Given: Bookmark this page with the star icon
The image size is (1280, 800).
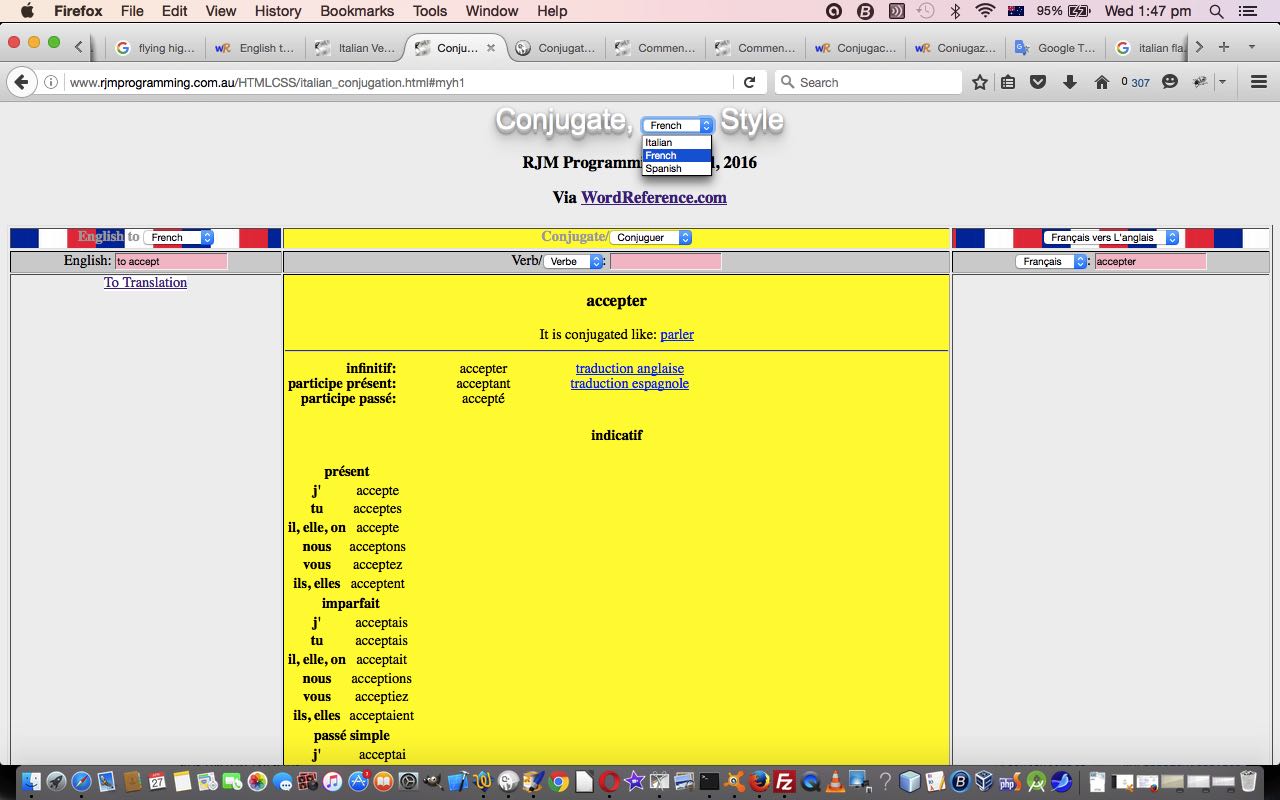Looking at the screenshot, I should (980, 82).
